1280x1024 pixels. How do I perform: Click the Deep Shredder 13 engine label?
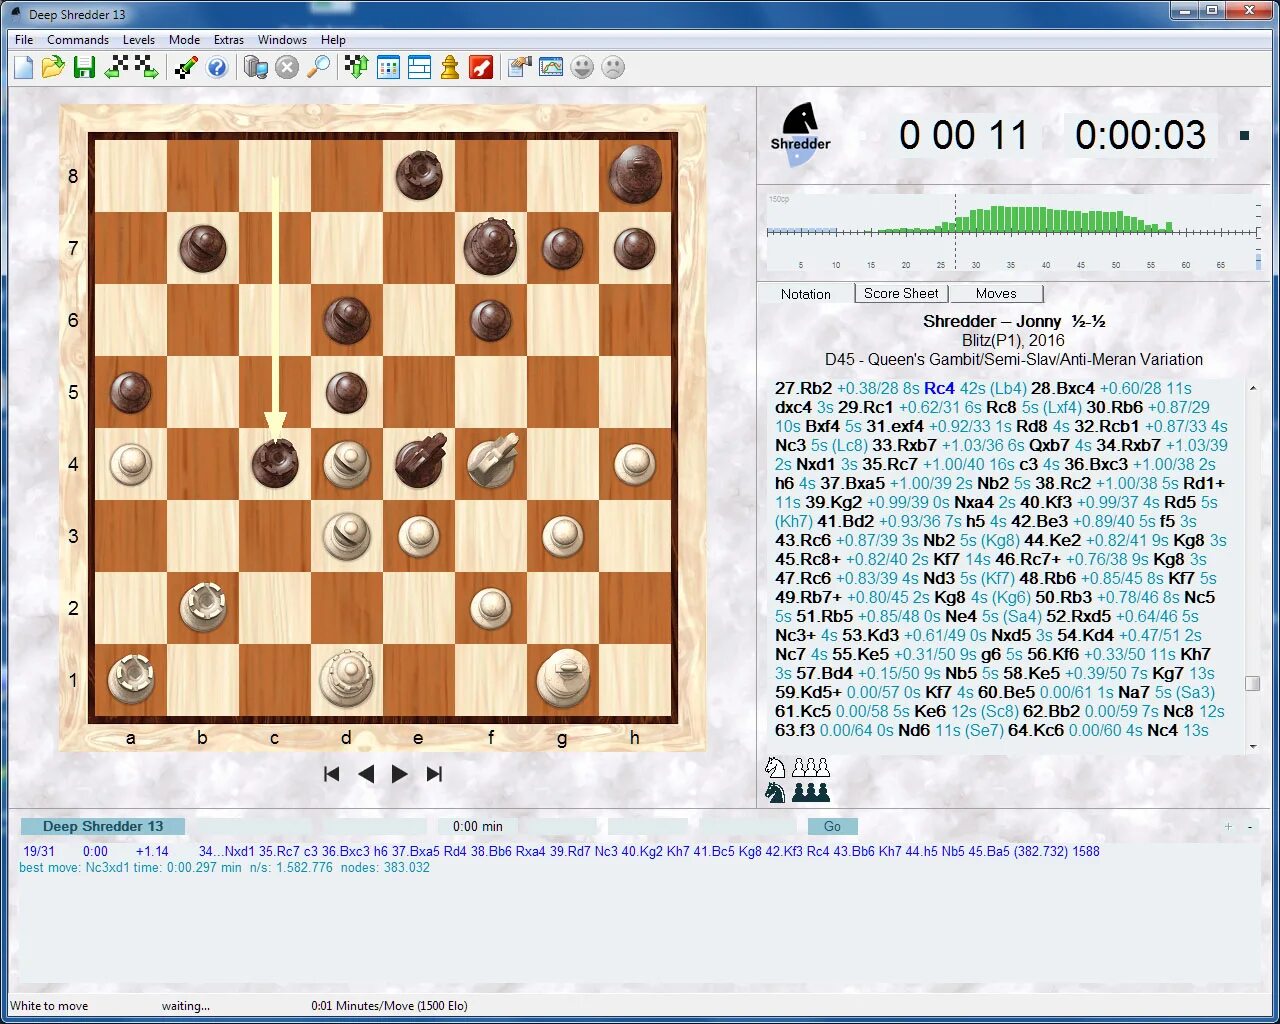(x=103, y=826)
